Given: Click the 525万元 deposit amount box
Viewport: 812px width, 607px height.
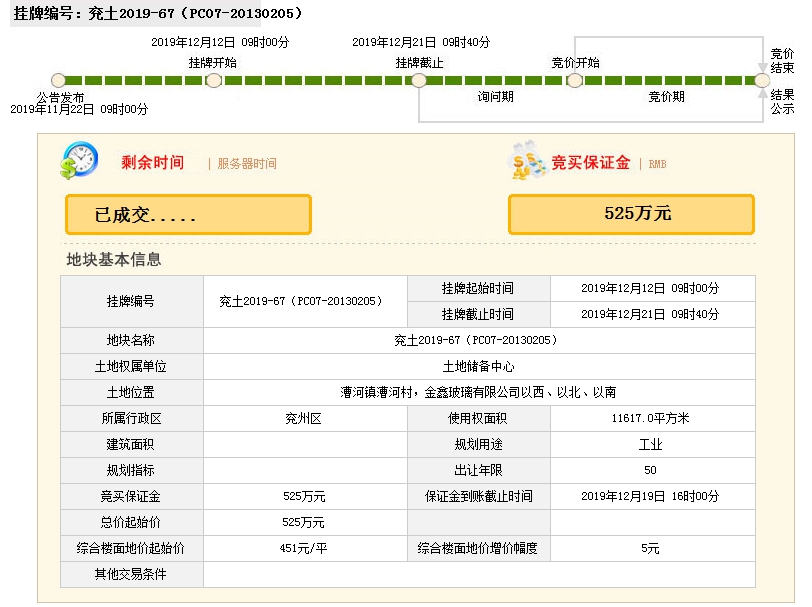Looking at the screenshot, I should (x=631, y=214).
